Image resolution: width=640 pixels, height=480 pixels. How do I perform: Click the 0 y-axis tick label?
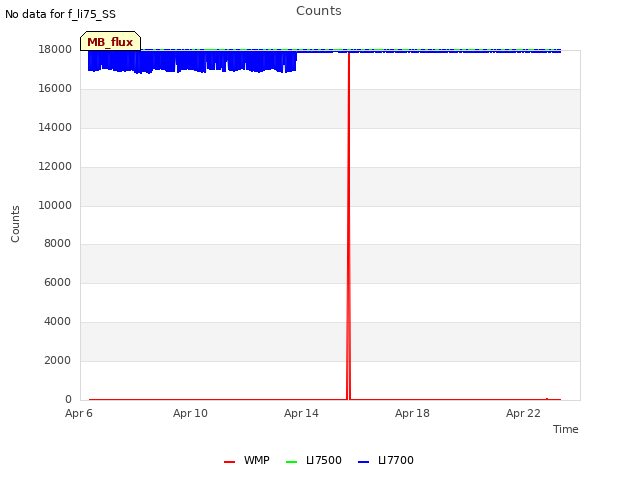pos(68,399)
